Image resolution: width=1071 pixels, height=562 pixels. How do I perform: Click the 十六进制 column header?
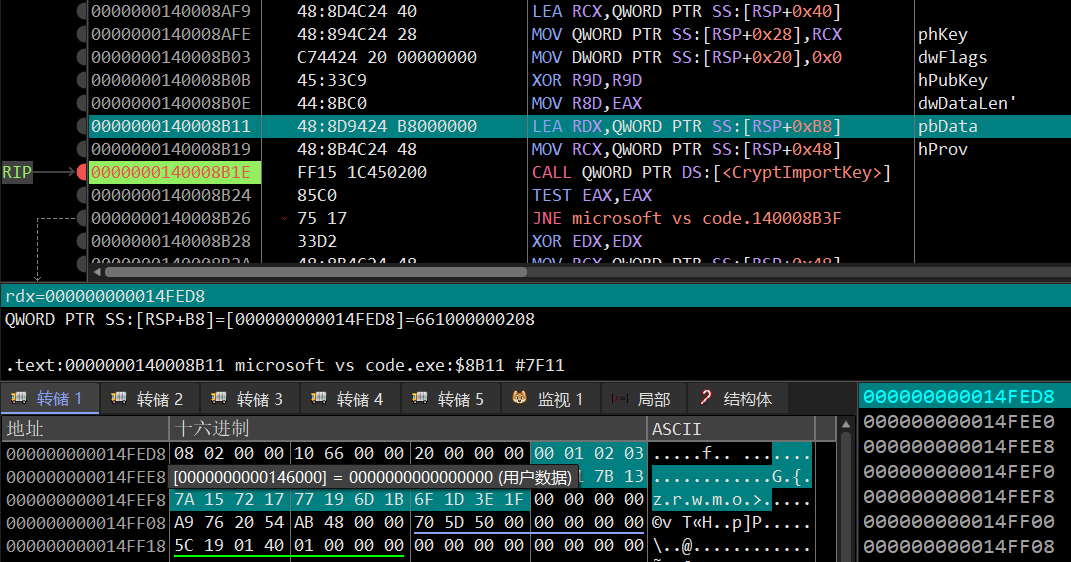(408, 429)
